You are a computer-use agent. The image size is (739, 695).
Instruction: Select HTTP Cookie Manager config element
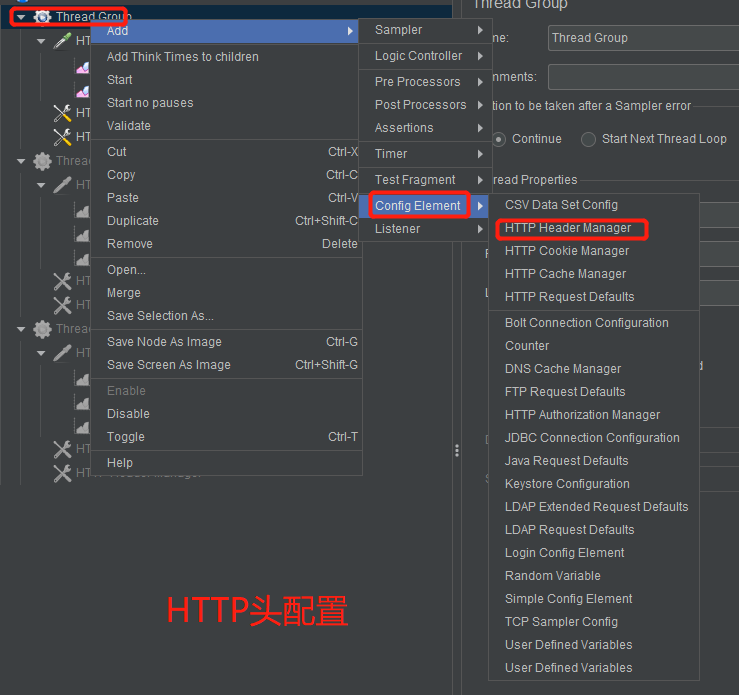click(x=567, y=251)
